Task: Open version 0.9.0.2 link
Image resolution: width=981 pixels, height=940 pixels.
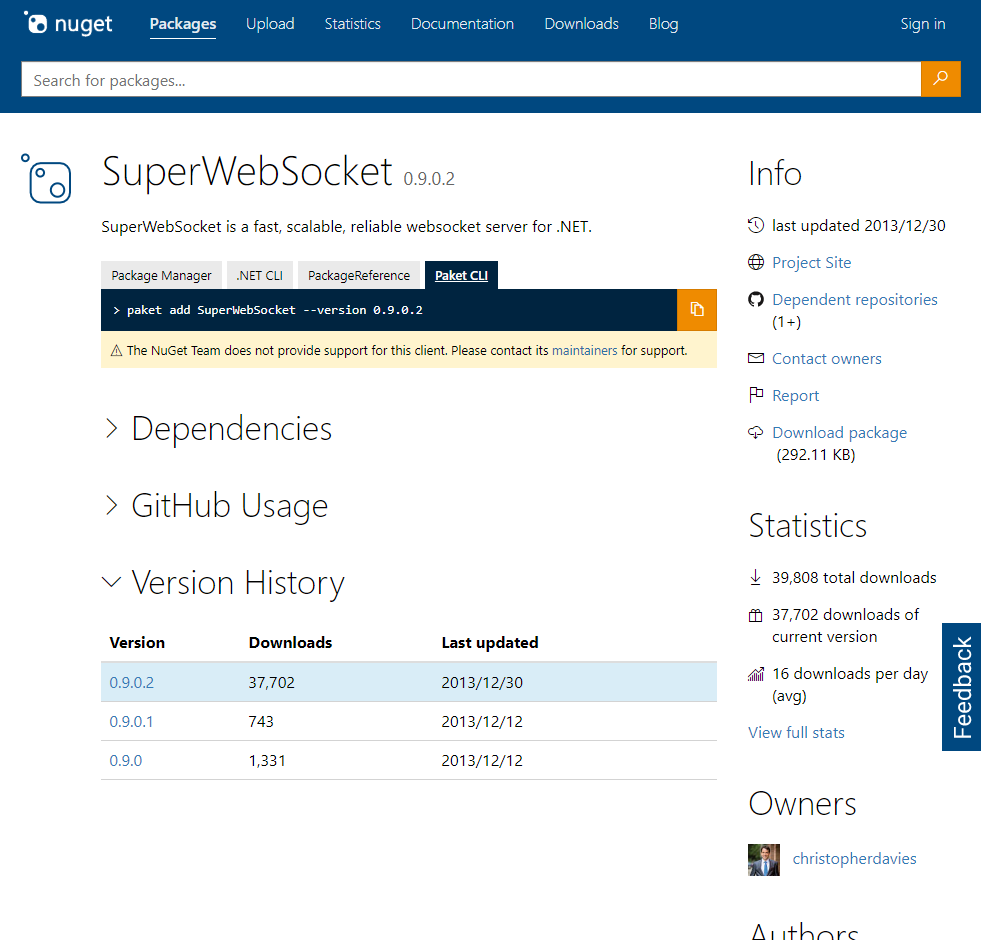Action: [x=131, y=682]
